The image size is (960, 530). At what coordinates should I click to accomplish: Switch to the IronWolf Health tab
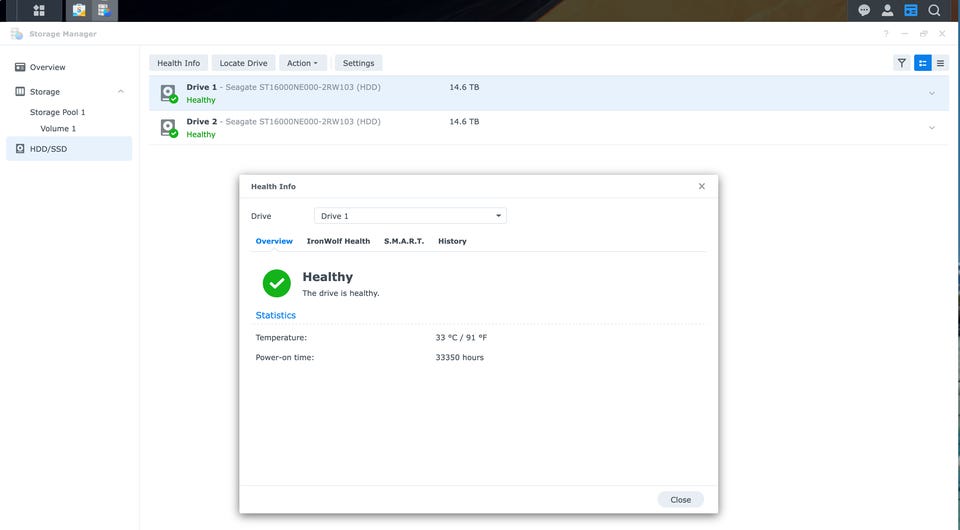339,241
